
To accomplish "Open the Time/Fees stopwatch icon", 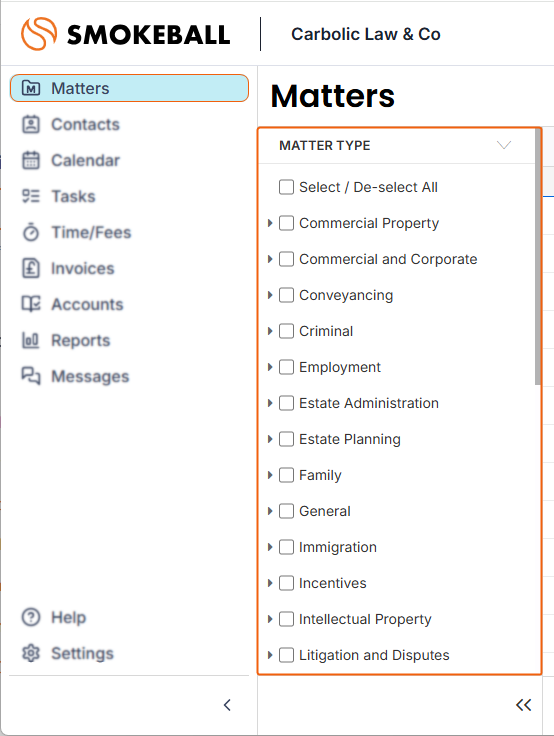I will [x=31, y=232].
